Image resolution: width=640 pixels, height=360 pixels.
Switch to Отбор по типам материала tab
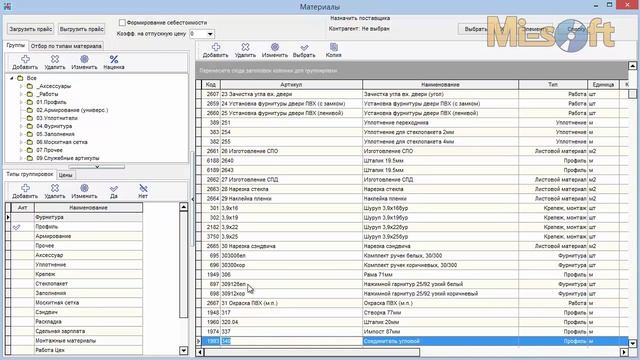[66, 46]
